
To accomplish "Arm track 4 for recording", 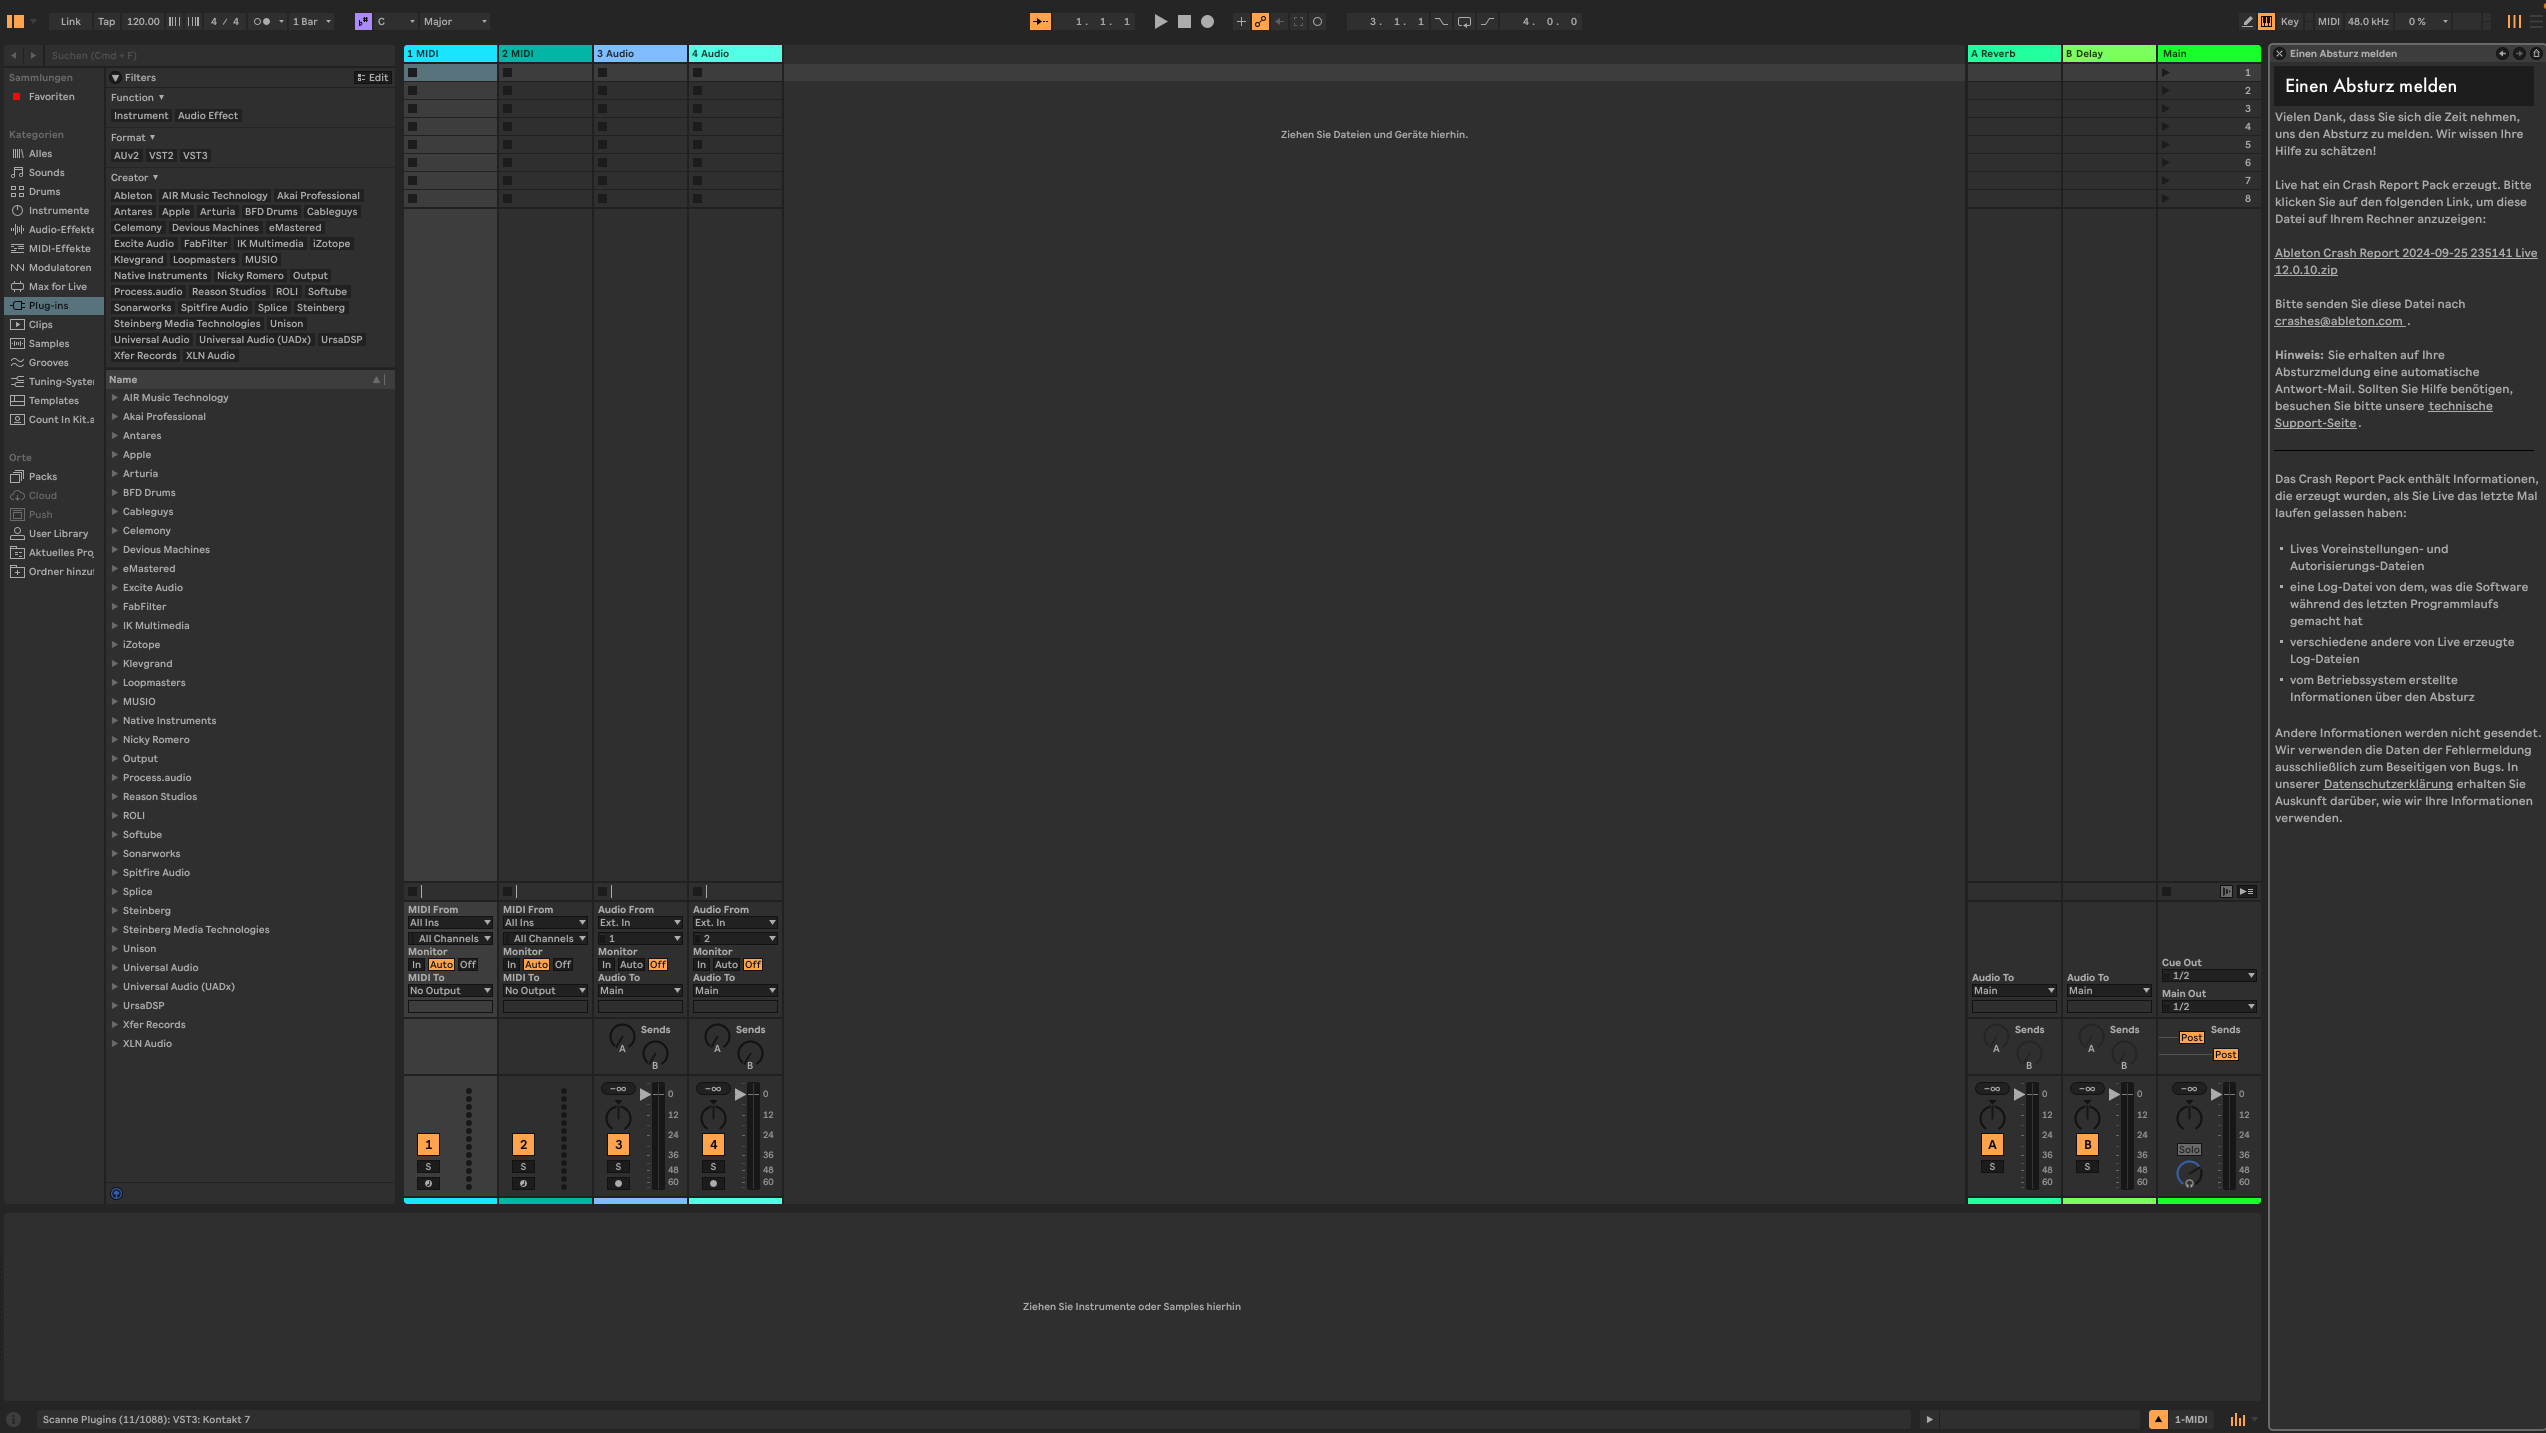I will click(x=713, y=1183).
